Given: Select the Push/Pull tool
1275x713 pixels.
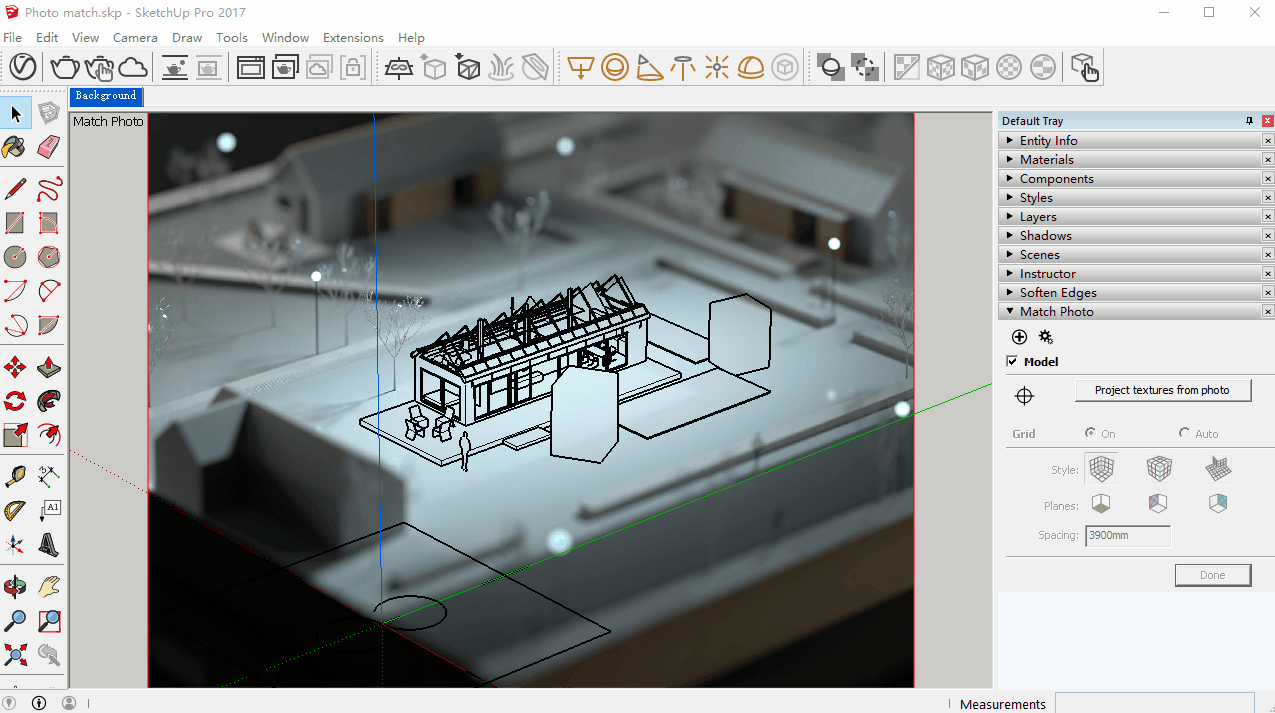Looking at the screenshot, I should (x=49, y=367).
